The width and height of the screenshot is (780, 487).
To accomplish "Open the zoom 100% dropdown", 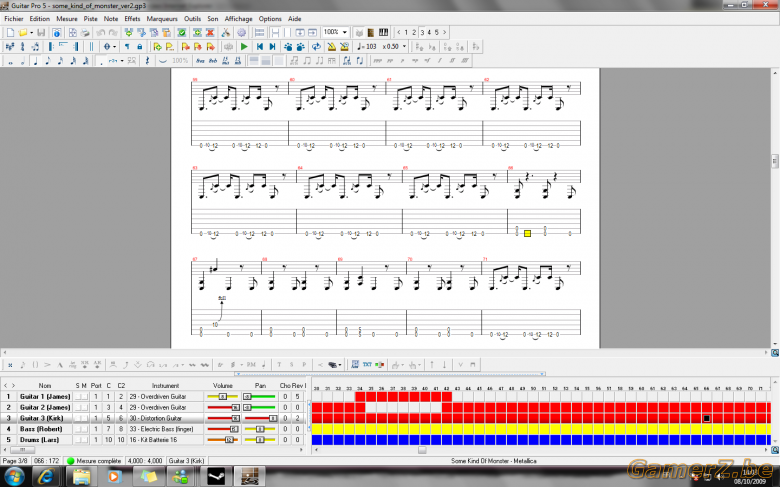I will pos(345,32).
